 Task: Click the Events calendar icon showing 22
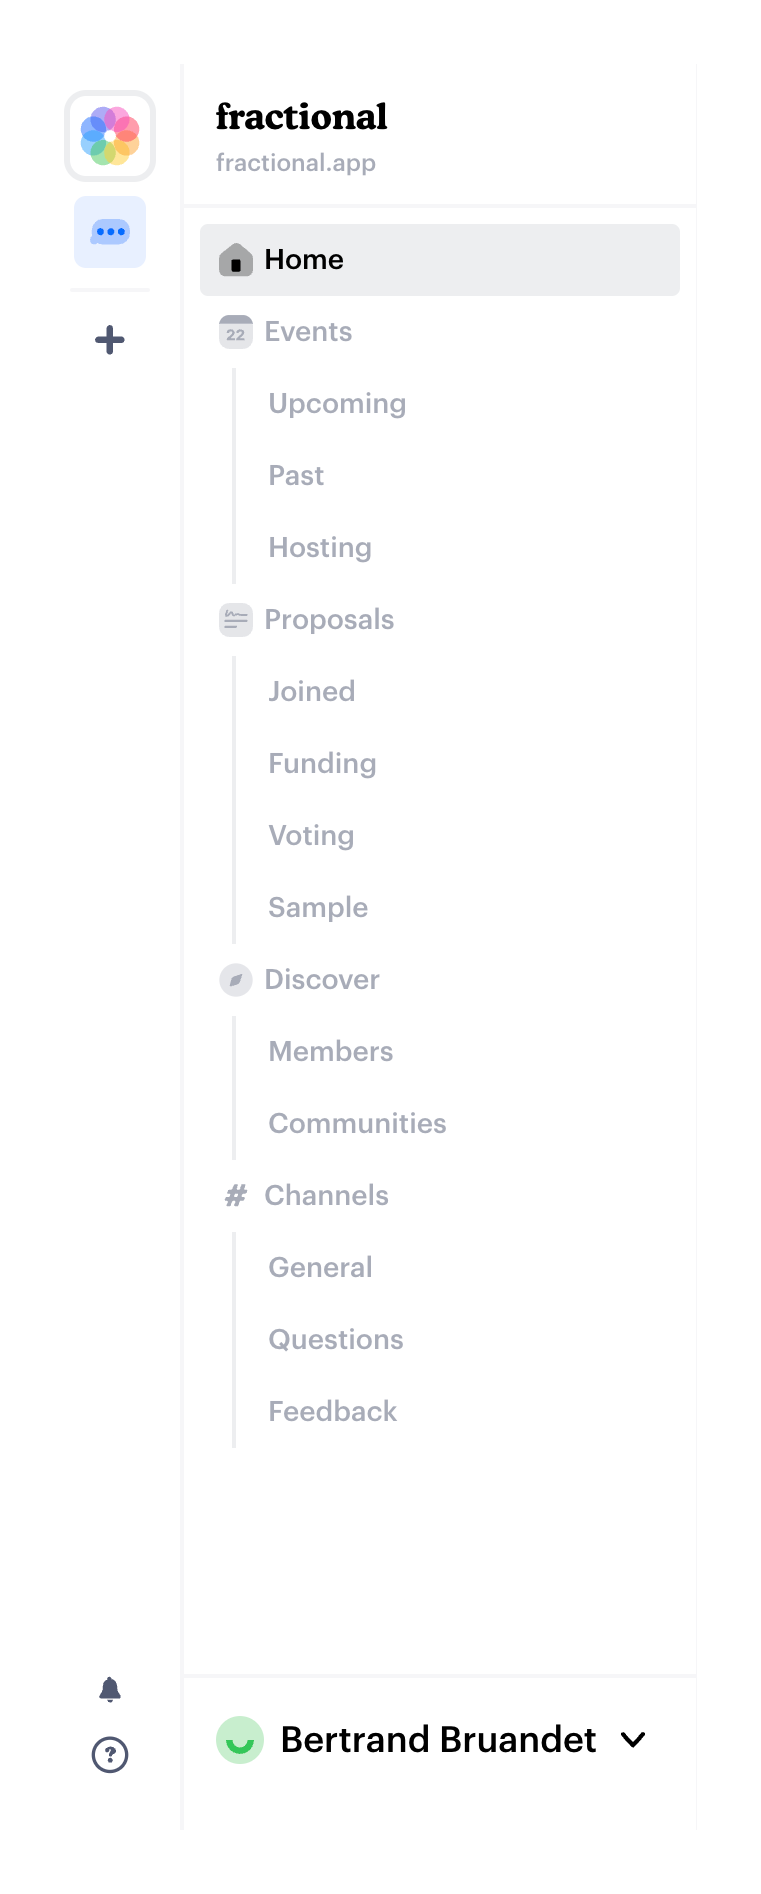[x=235, y=331]
